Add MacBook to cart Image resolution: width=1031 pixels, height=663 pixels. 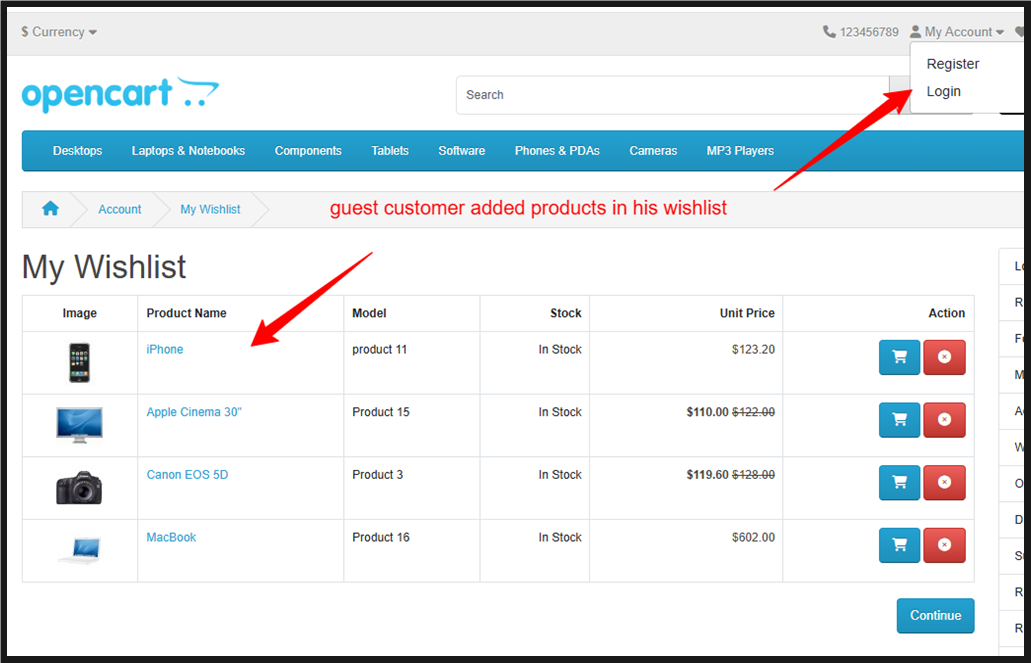[899, 545]
